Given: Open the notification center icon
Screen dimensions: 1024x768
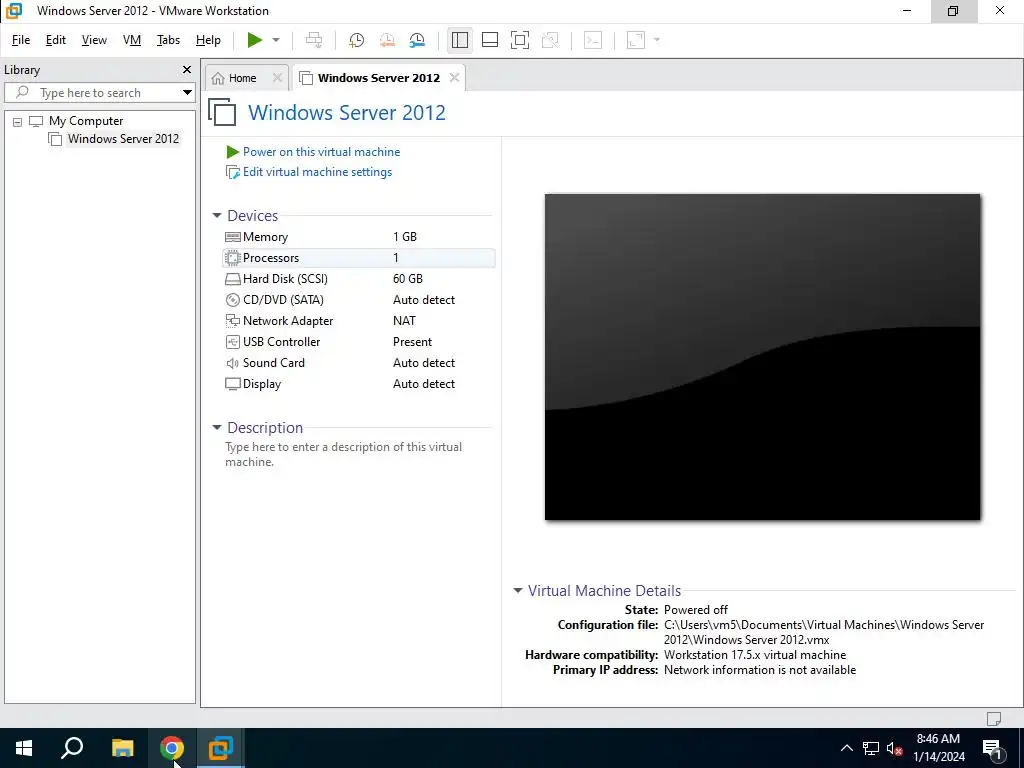Looking at the screenshot, I should pos(993,748).
